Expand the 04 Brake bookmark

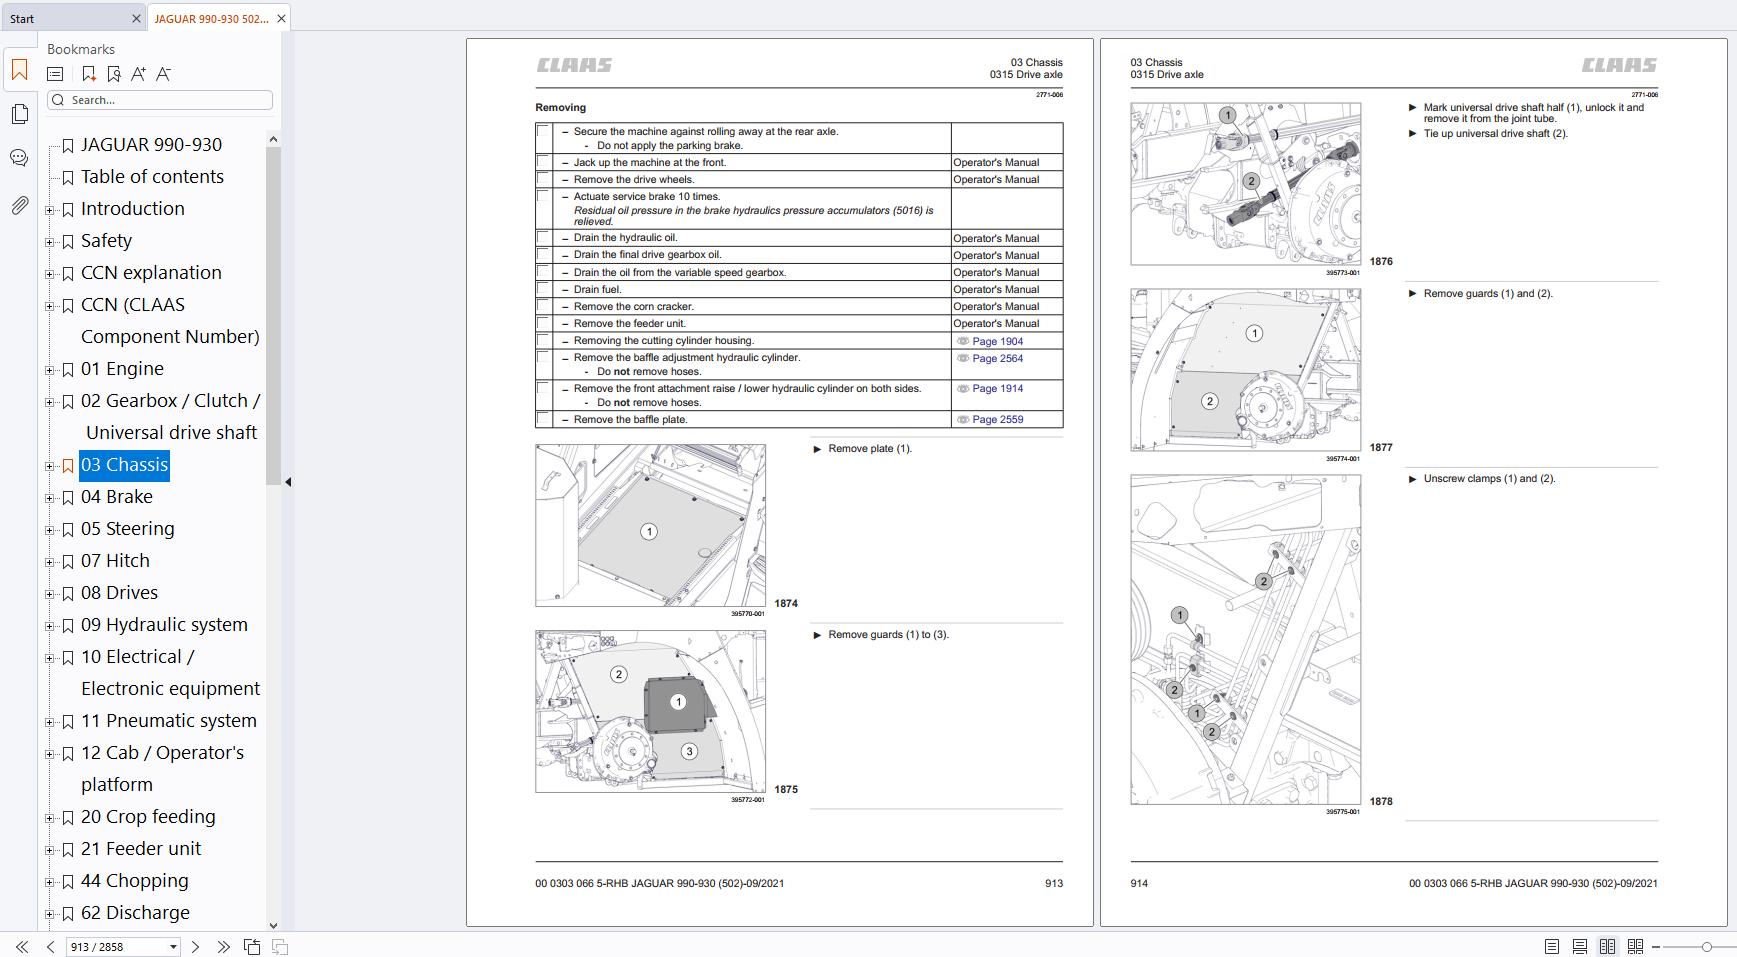[50, 498]
